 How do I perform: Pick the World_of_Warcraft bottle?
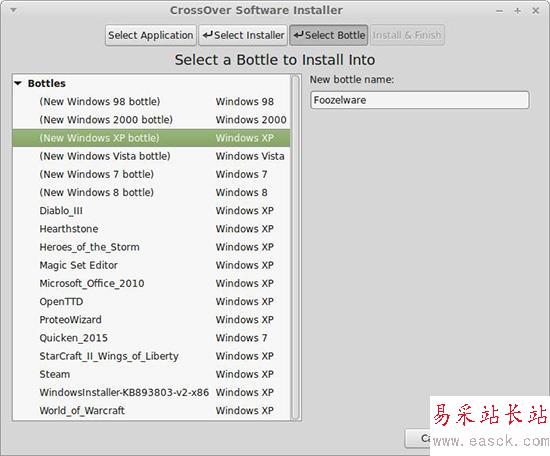tap(152, 411)
